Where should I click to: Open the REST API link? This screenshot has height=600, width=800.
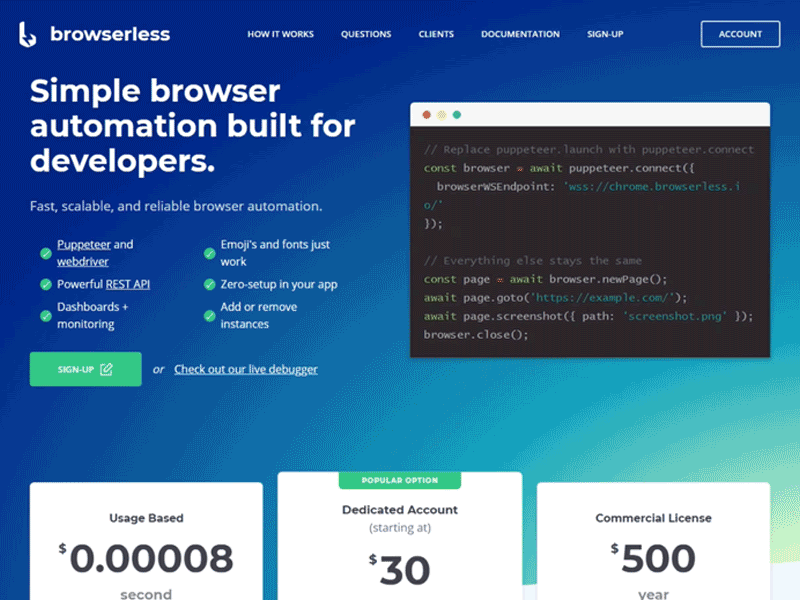pos(128,284)
